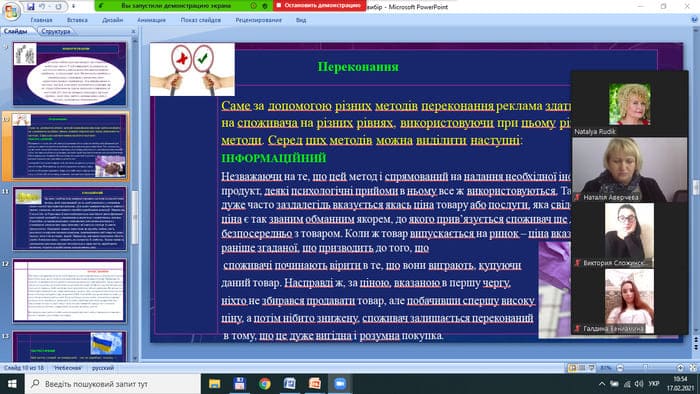The height and width of the screenshot is (394, 700).
Task: Click the Save icon in quick access toolbar
Action: tap(30, 7)
